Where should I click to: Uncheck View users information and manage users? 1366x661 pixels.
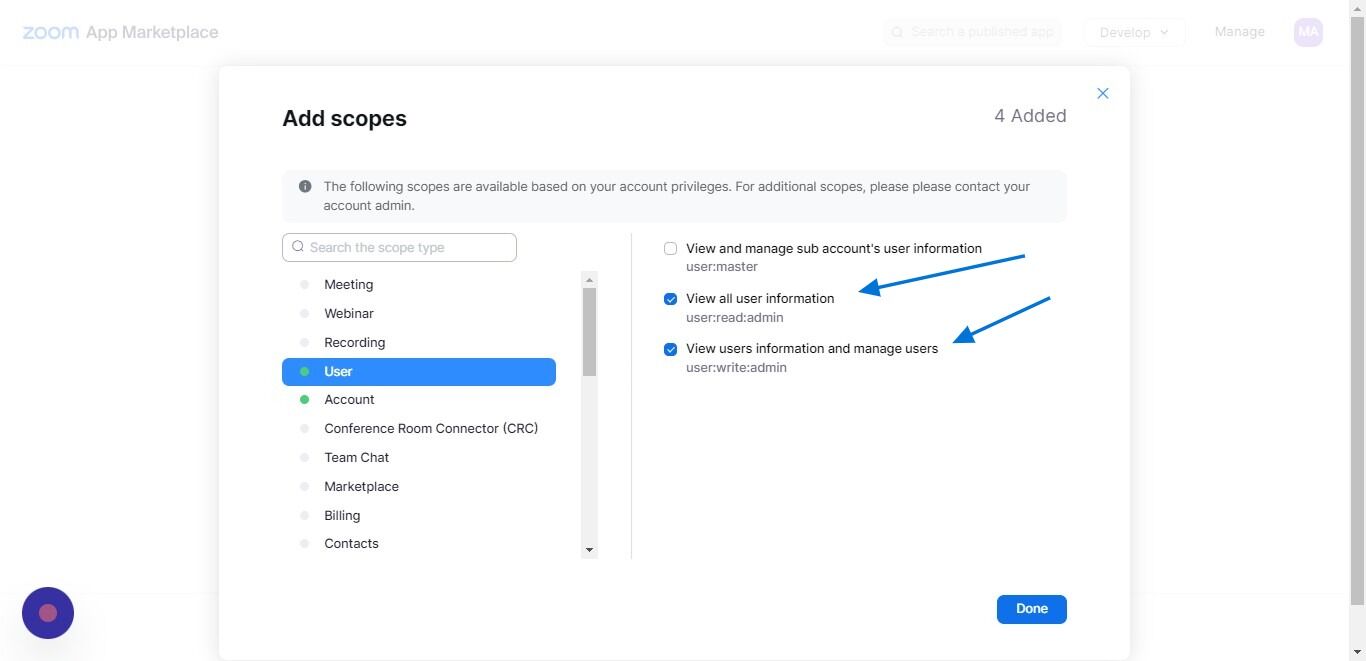coord(671,350)
